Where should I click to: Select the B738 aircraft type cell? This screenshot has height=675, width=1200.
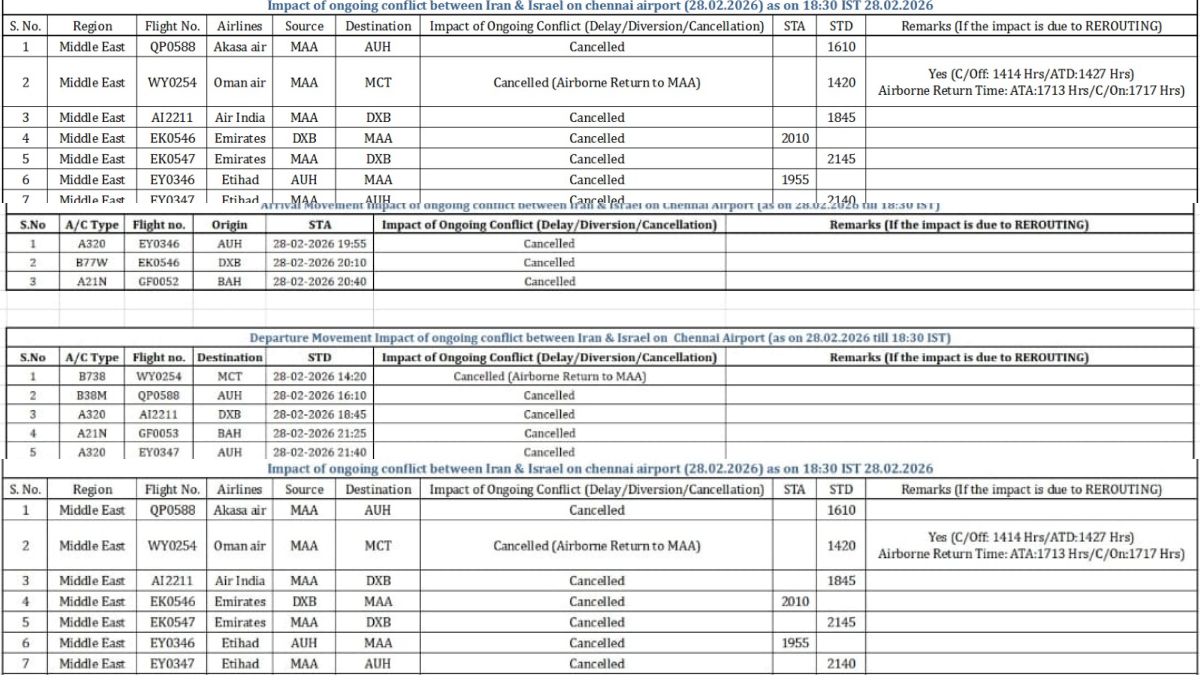pos(91,377)
